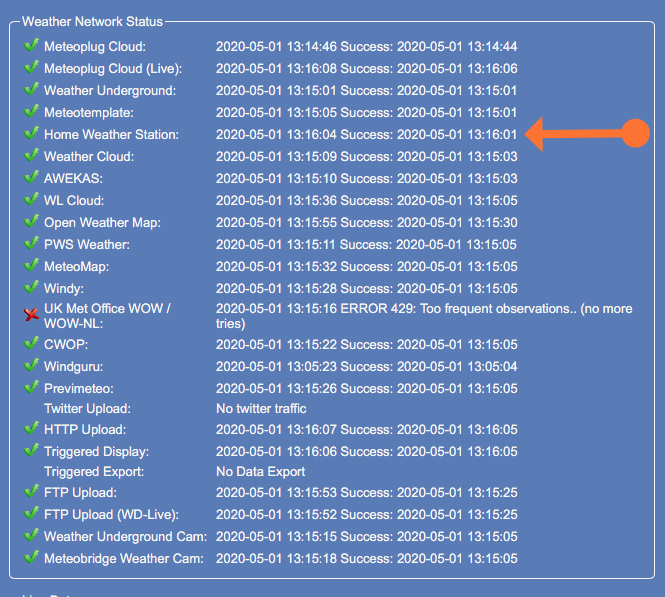Select the 'Triggered Export:' label
665x597 pixels.
pyautogui.click(x=94, y=472)
